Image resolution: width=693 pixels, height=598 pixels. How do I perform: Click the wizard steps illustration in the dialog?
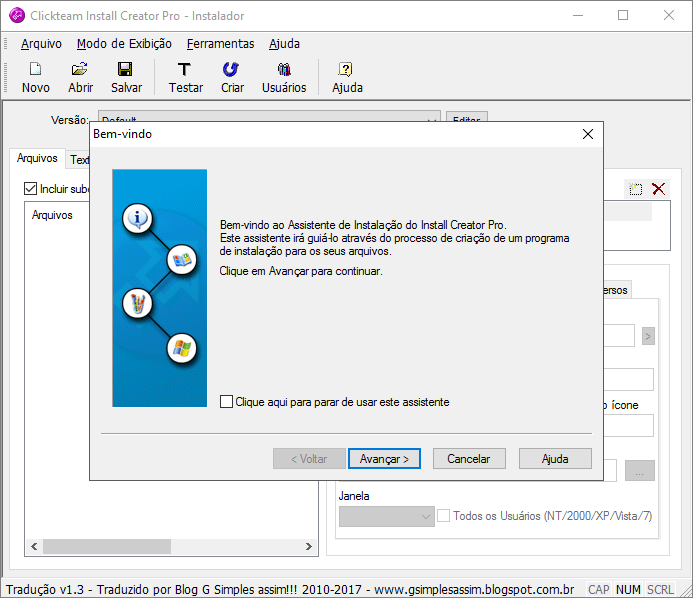click(x=159, y=288)
